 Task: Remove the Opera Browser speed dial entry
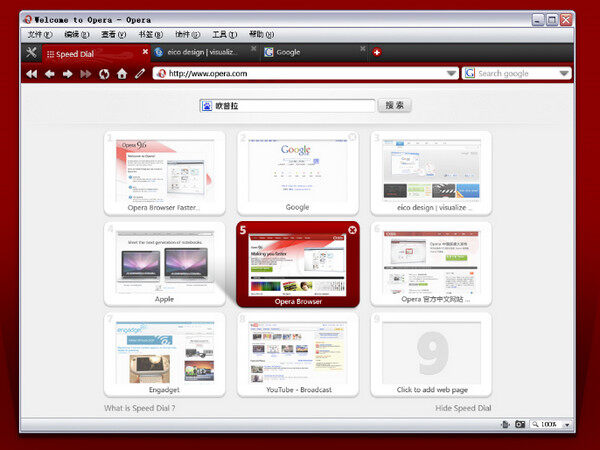click(352, 230)
